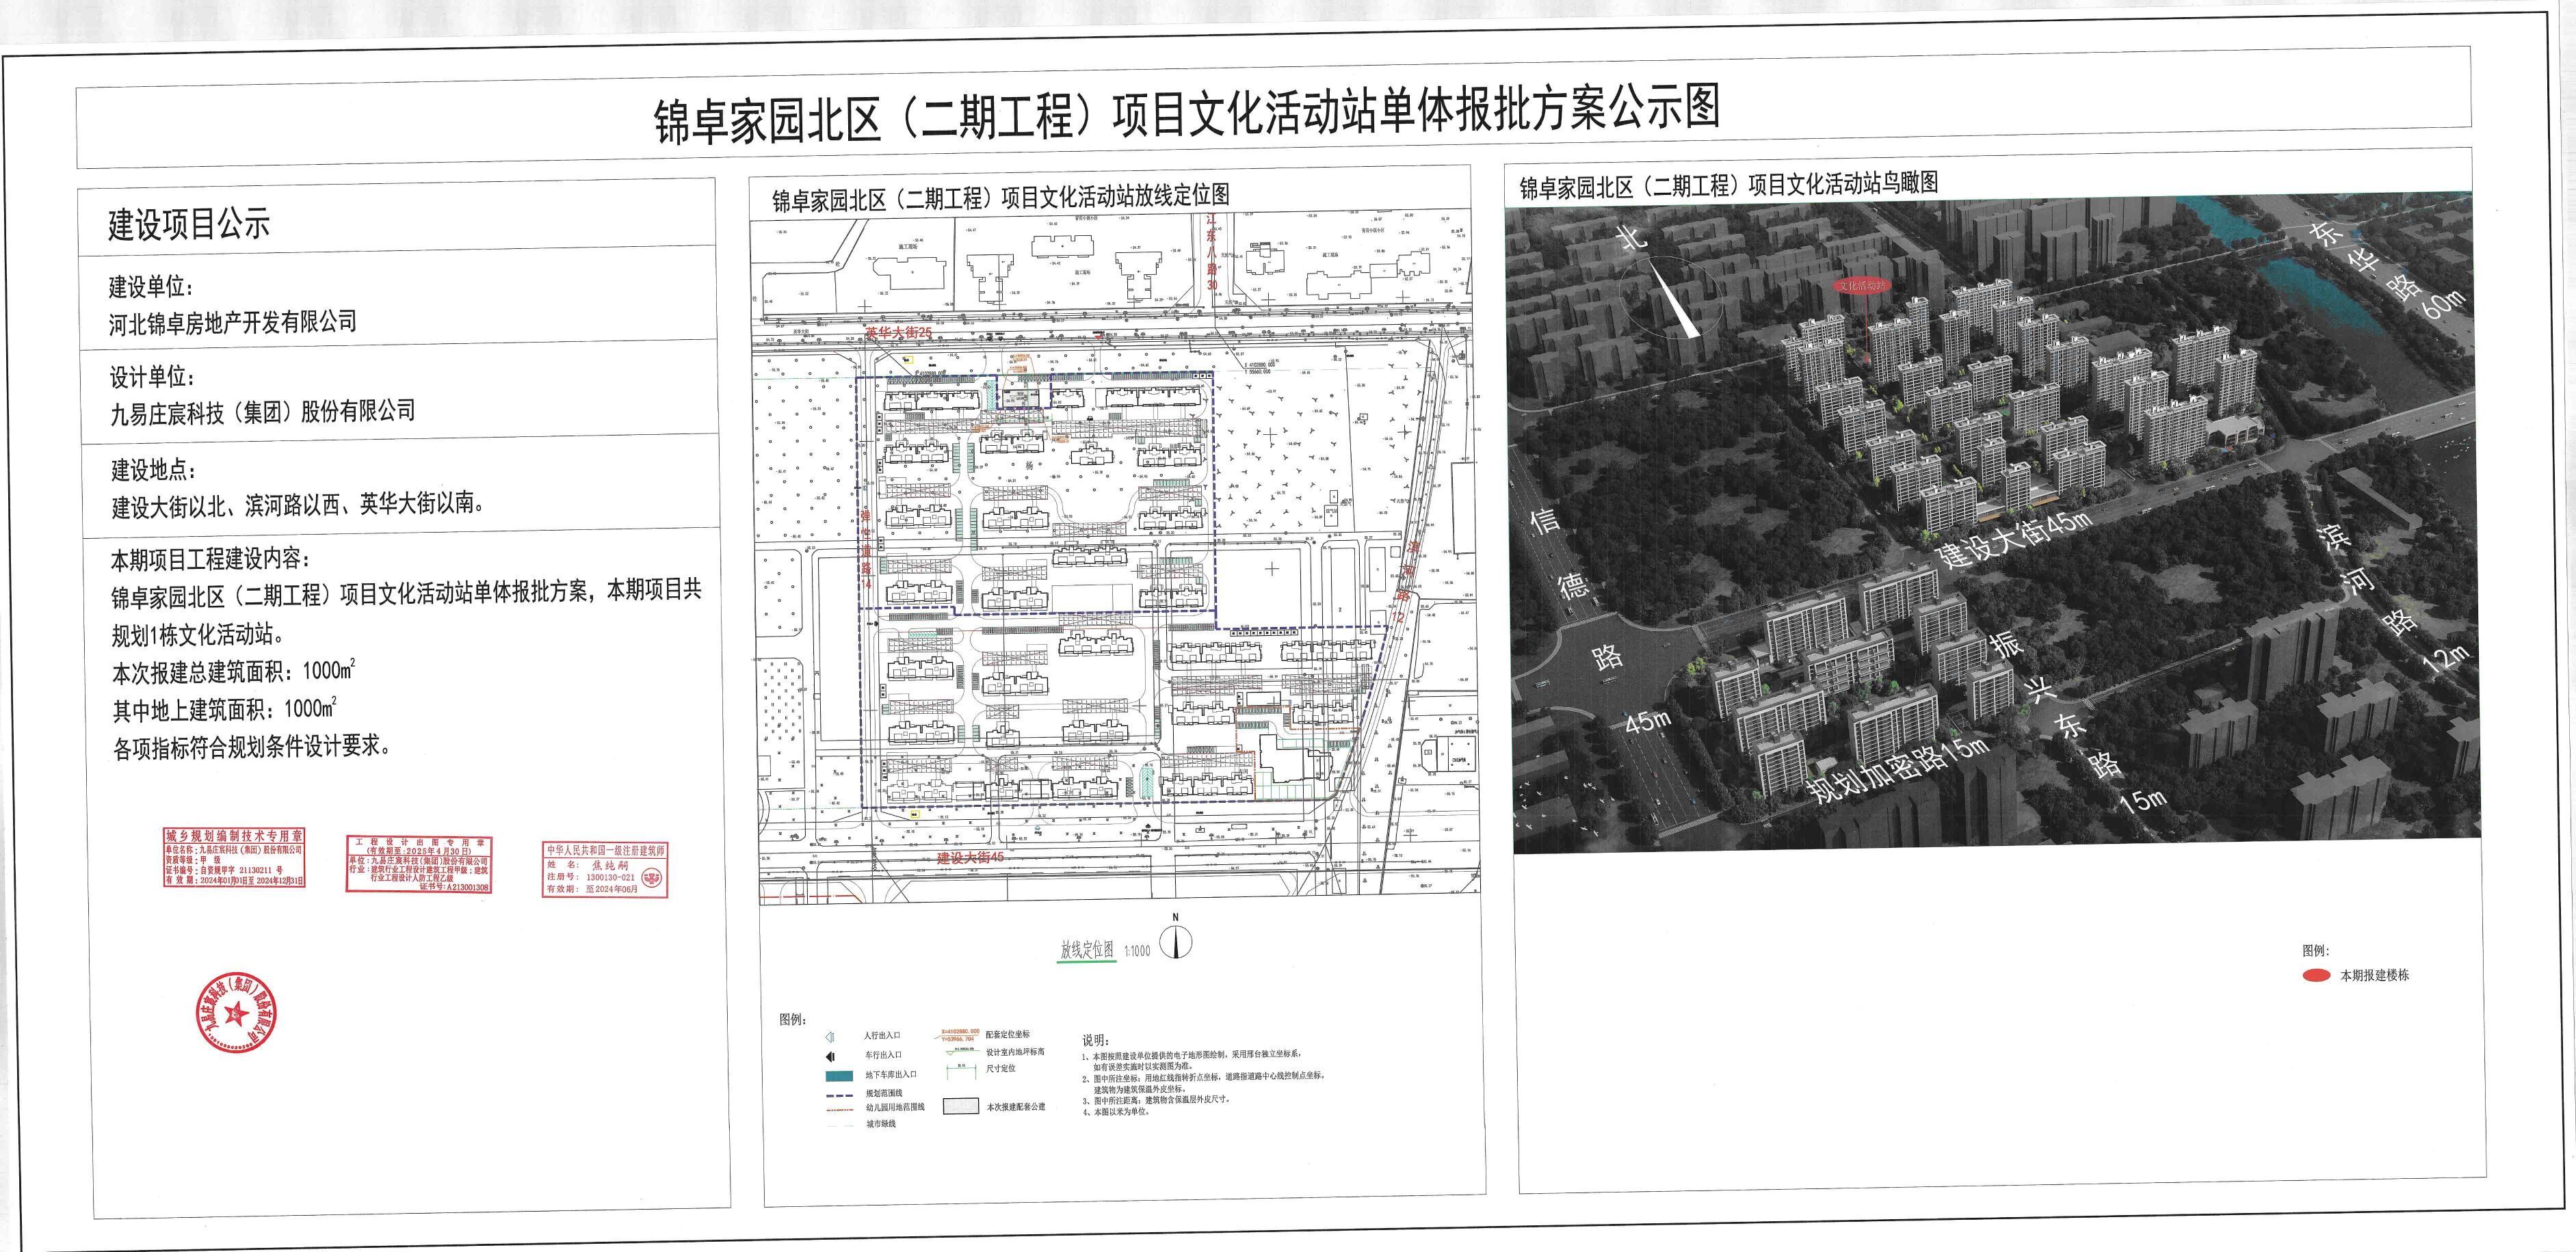Click the round red company seal
2576x1252 pixels.
tap(235, 1011)
